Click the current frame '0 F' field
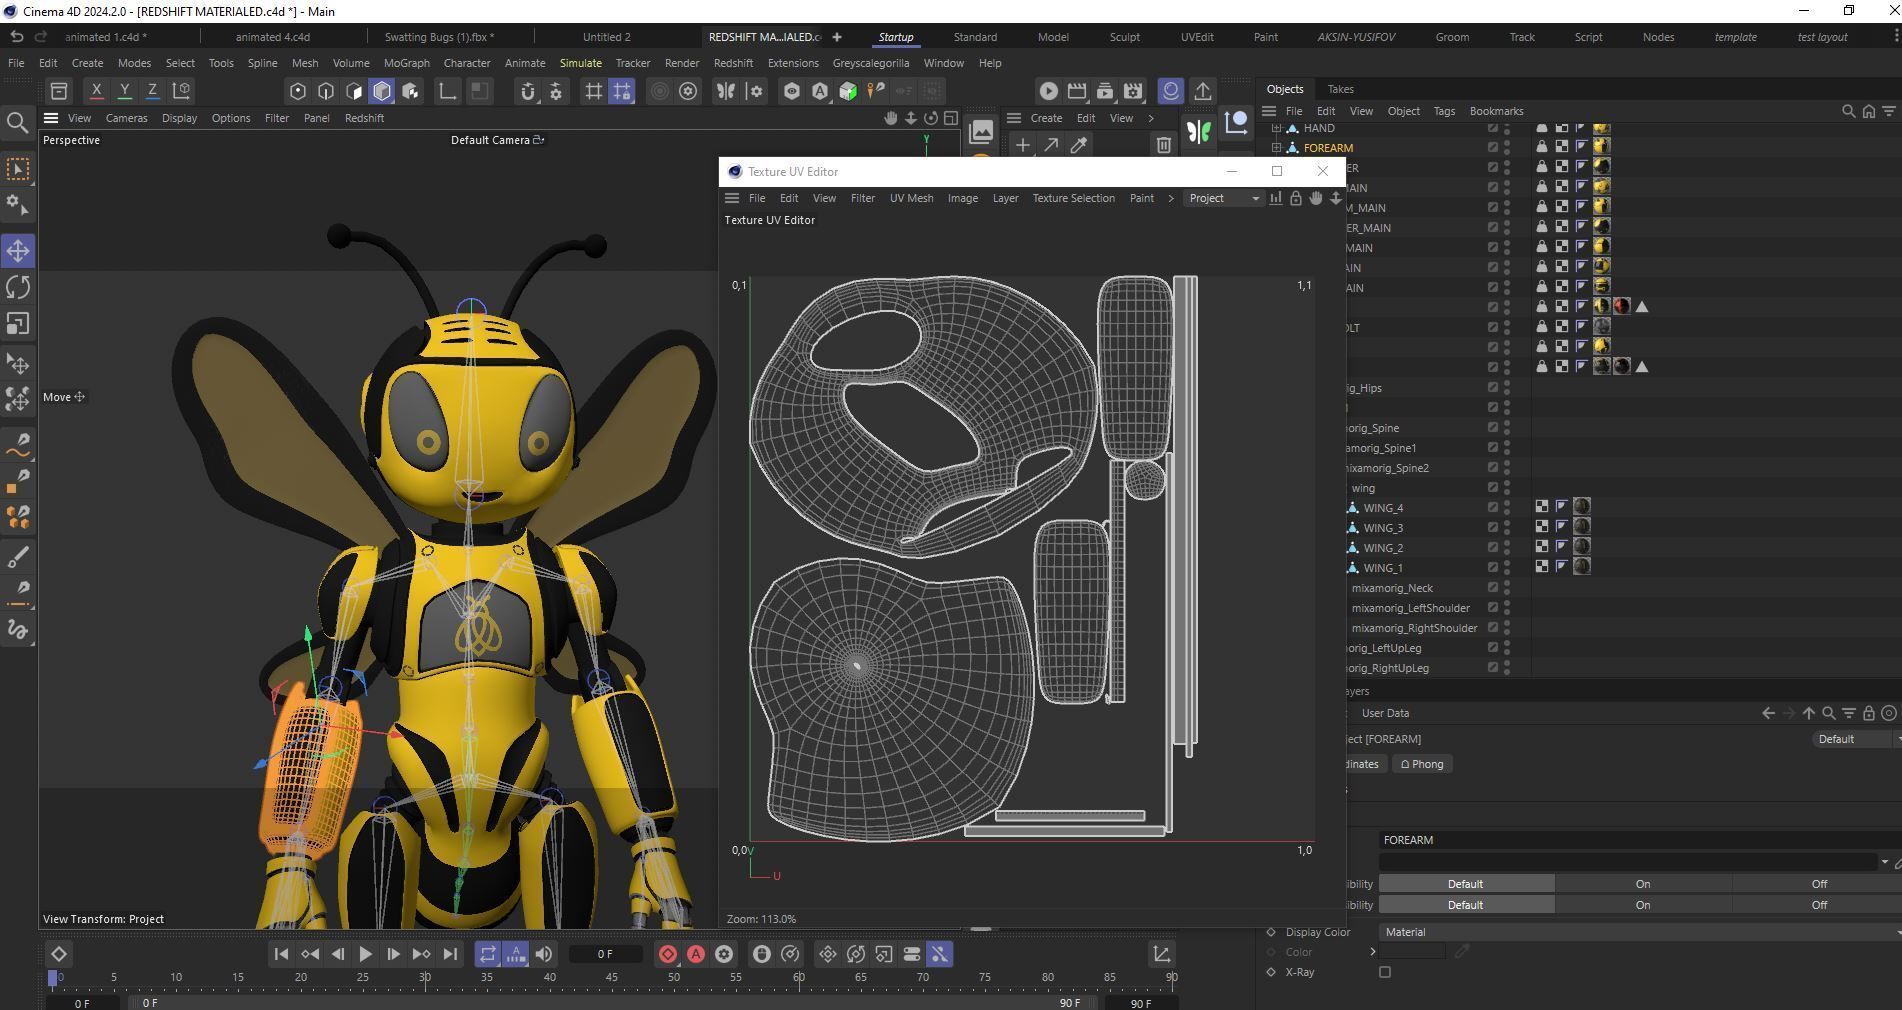Image resolution: width=1902 pixels, height=1010 pixels. (x=605, y=954)
